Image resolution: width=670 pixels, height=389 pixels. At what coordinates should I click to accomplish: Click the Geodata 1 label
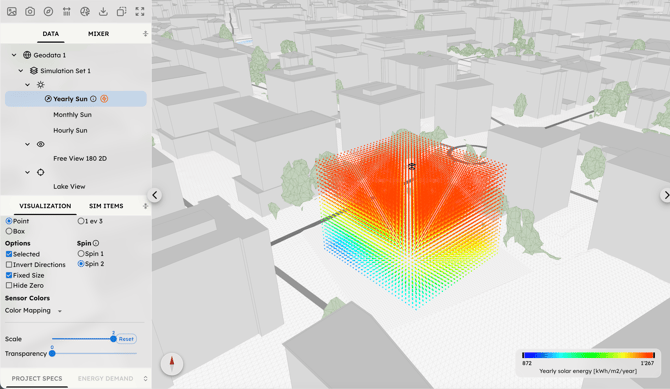click(50, 55)
